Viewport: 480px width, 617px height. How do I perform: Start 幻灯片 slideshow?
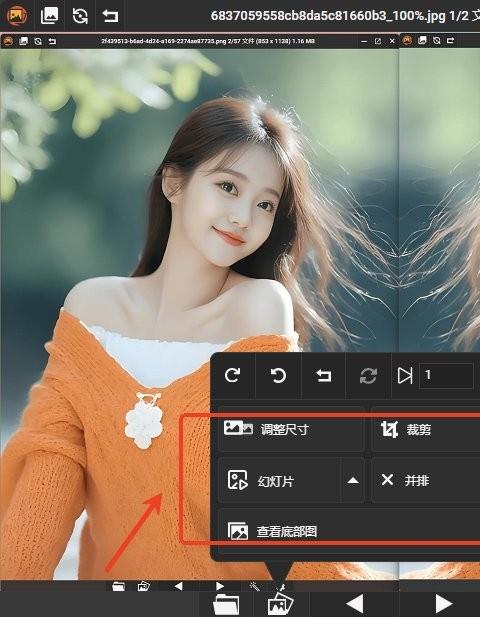point(280,480)
